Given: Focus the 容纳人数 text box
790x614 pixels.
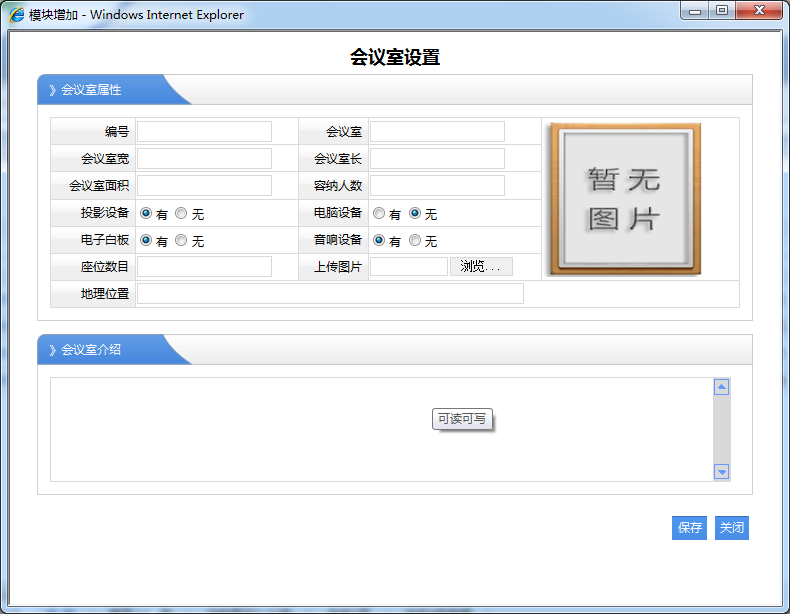Looking at the screenshot, I should [437, 186].
